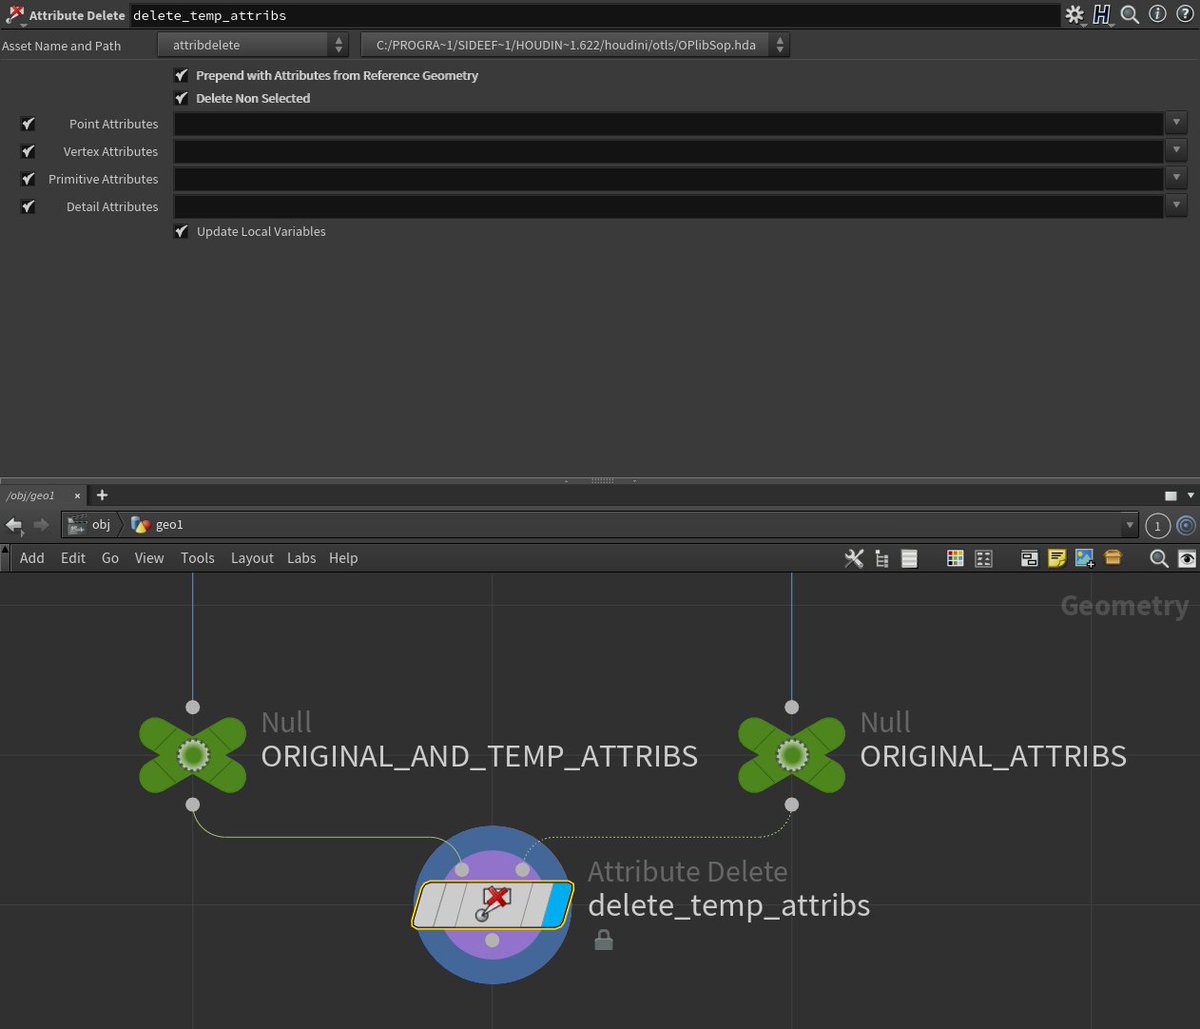Viewport: 1200px width, 1029px height.
Task: Navigate to obj in path bar
Action: pyautogui.click(x=89, y=525)
